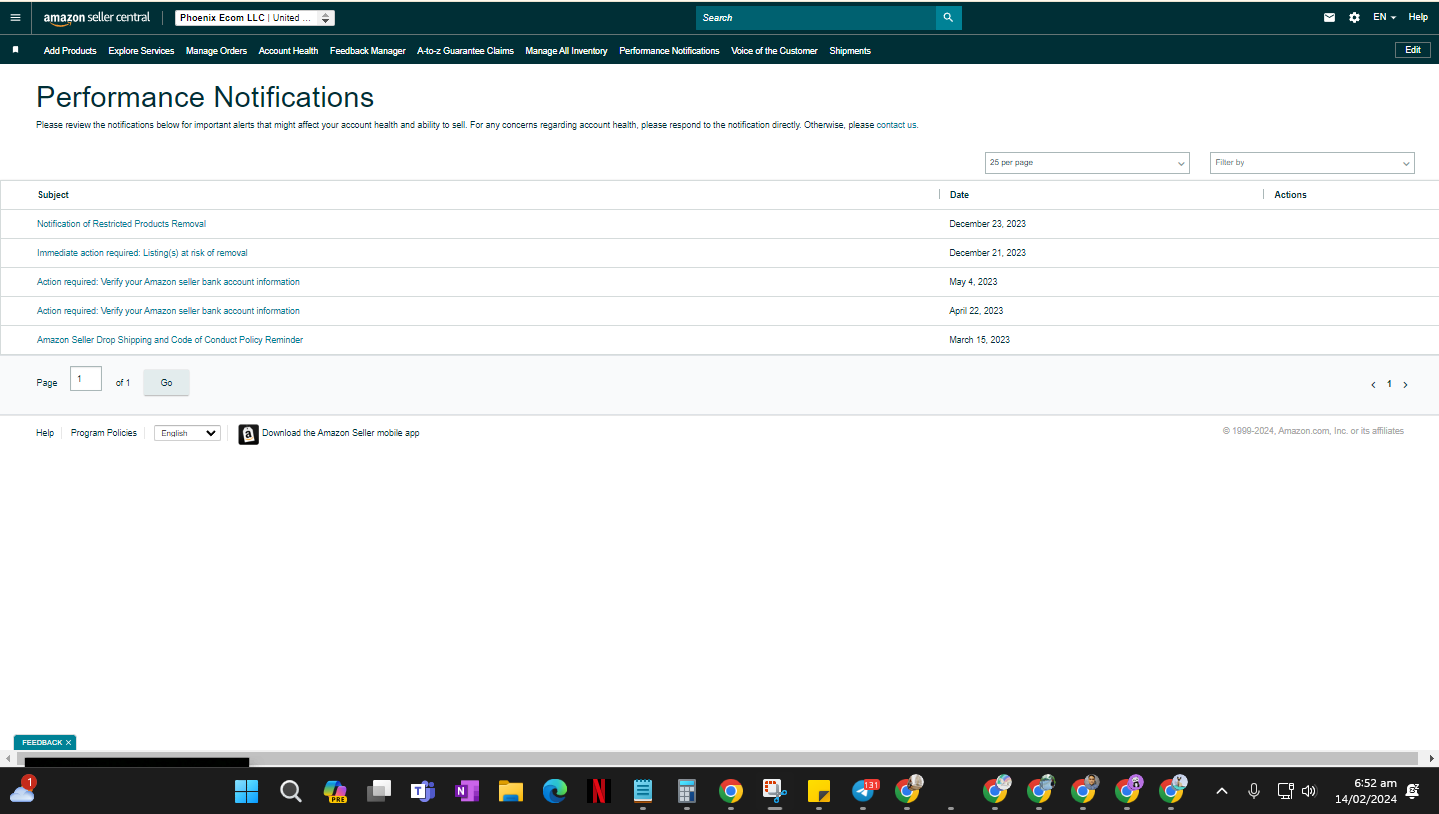Screen dimensions: 1439x814
Task: Open Explore Services from favorites bar
Action: (x=141, y=51)
